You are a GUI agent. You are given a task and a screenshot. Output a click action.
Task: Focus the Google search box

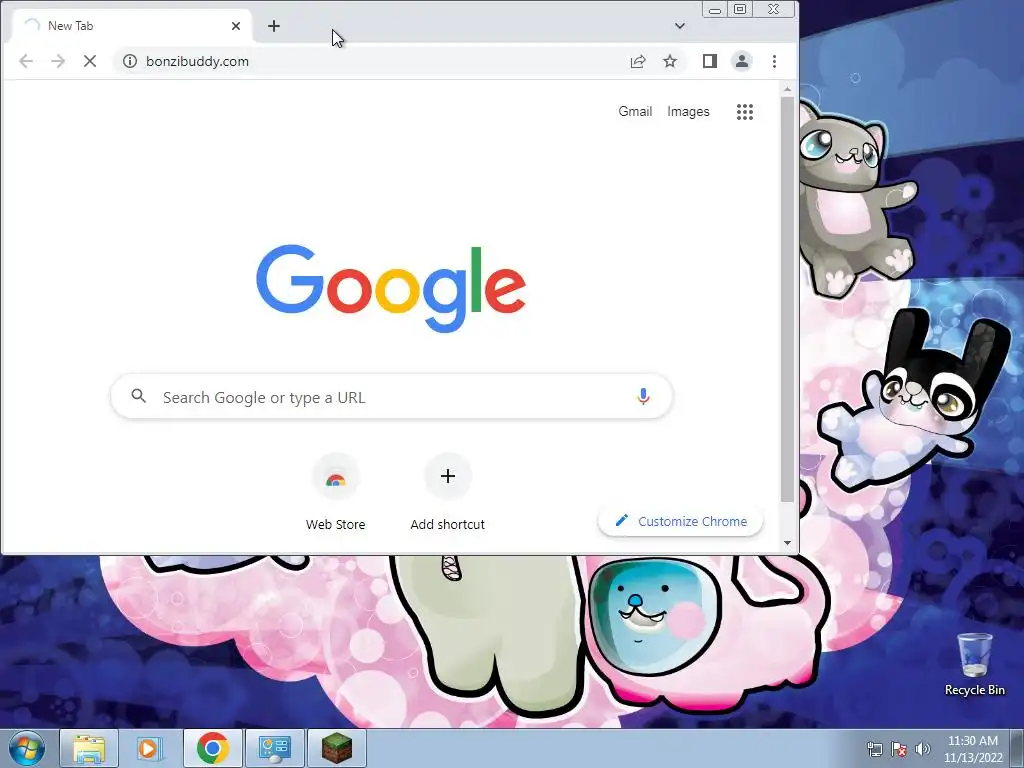click(x=391, y=396)
